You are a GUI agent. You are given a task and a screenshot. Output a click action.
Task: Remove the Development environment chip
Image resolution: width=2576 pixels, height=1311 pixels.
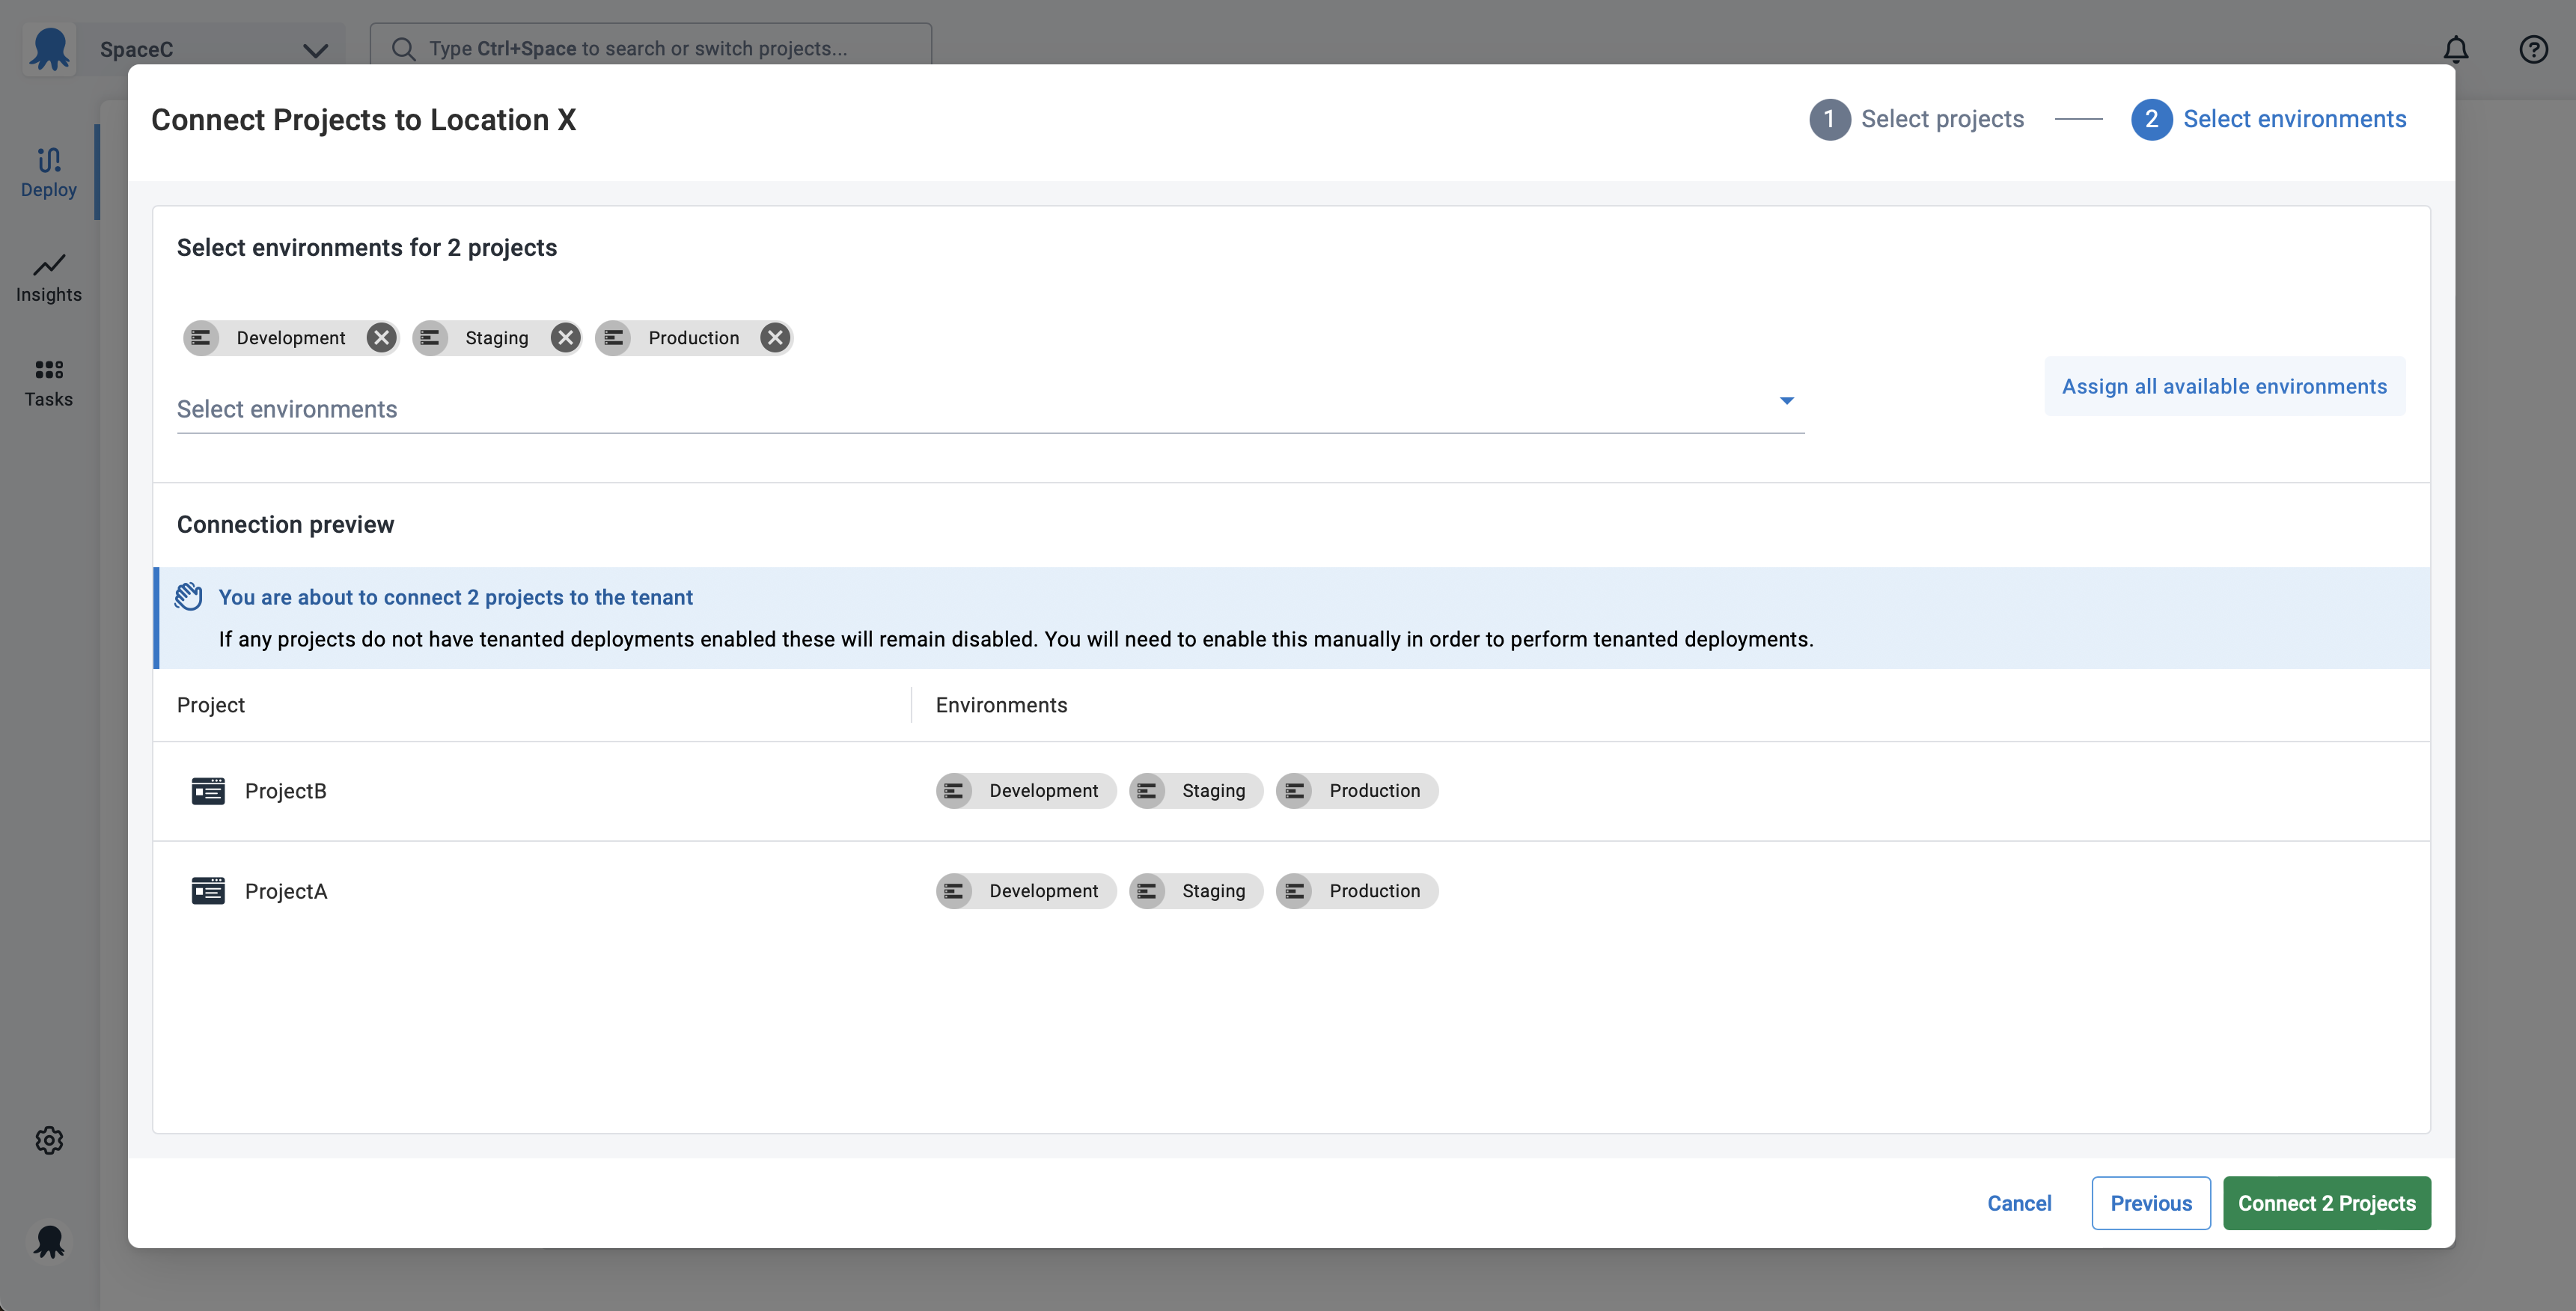(381, 338)
